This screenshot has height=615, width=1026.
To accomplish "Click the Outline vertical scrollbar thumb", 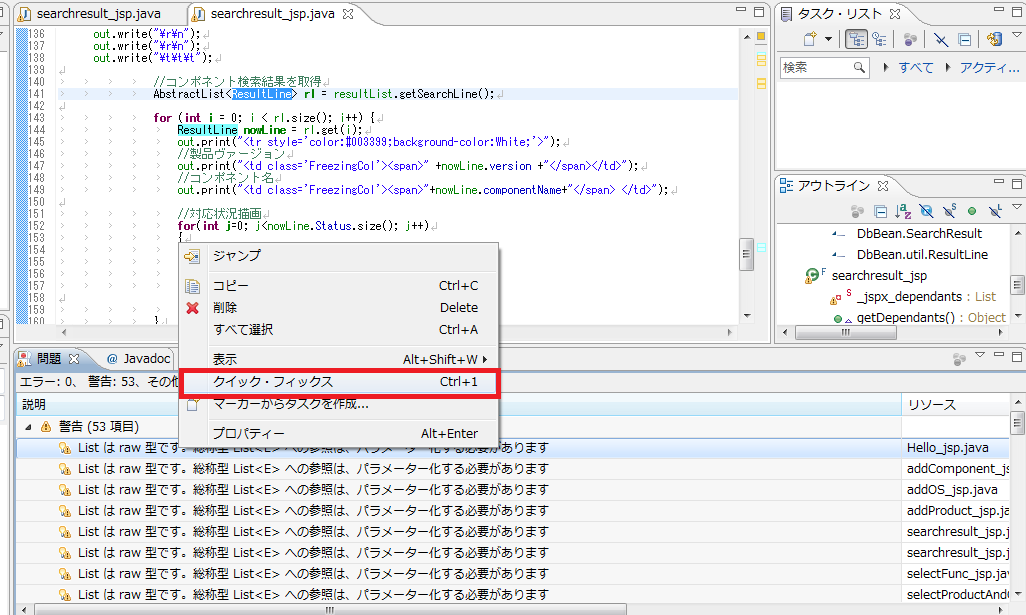I will tap(1017, 286).
